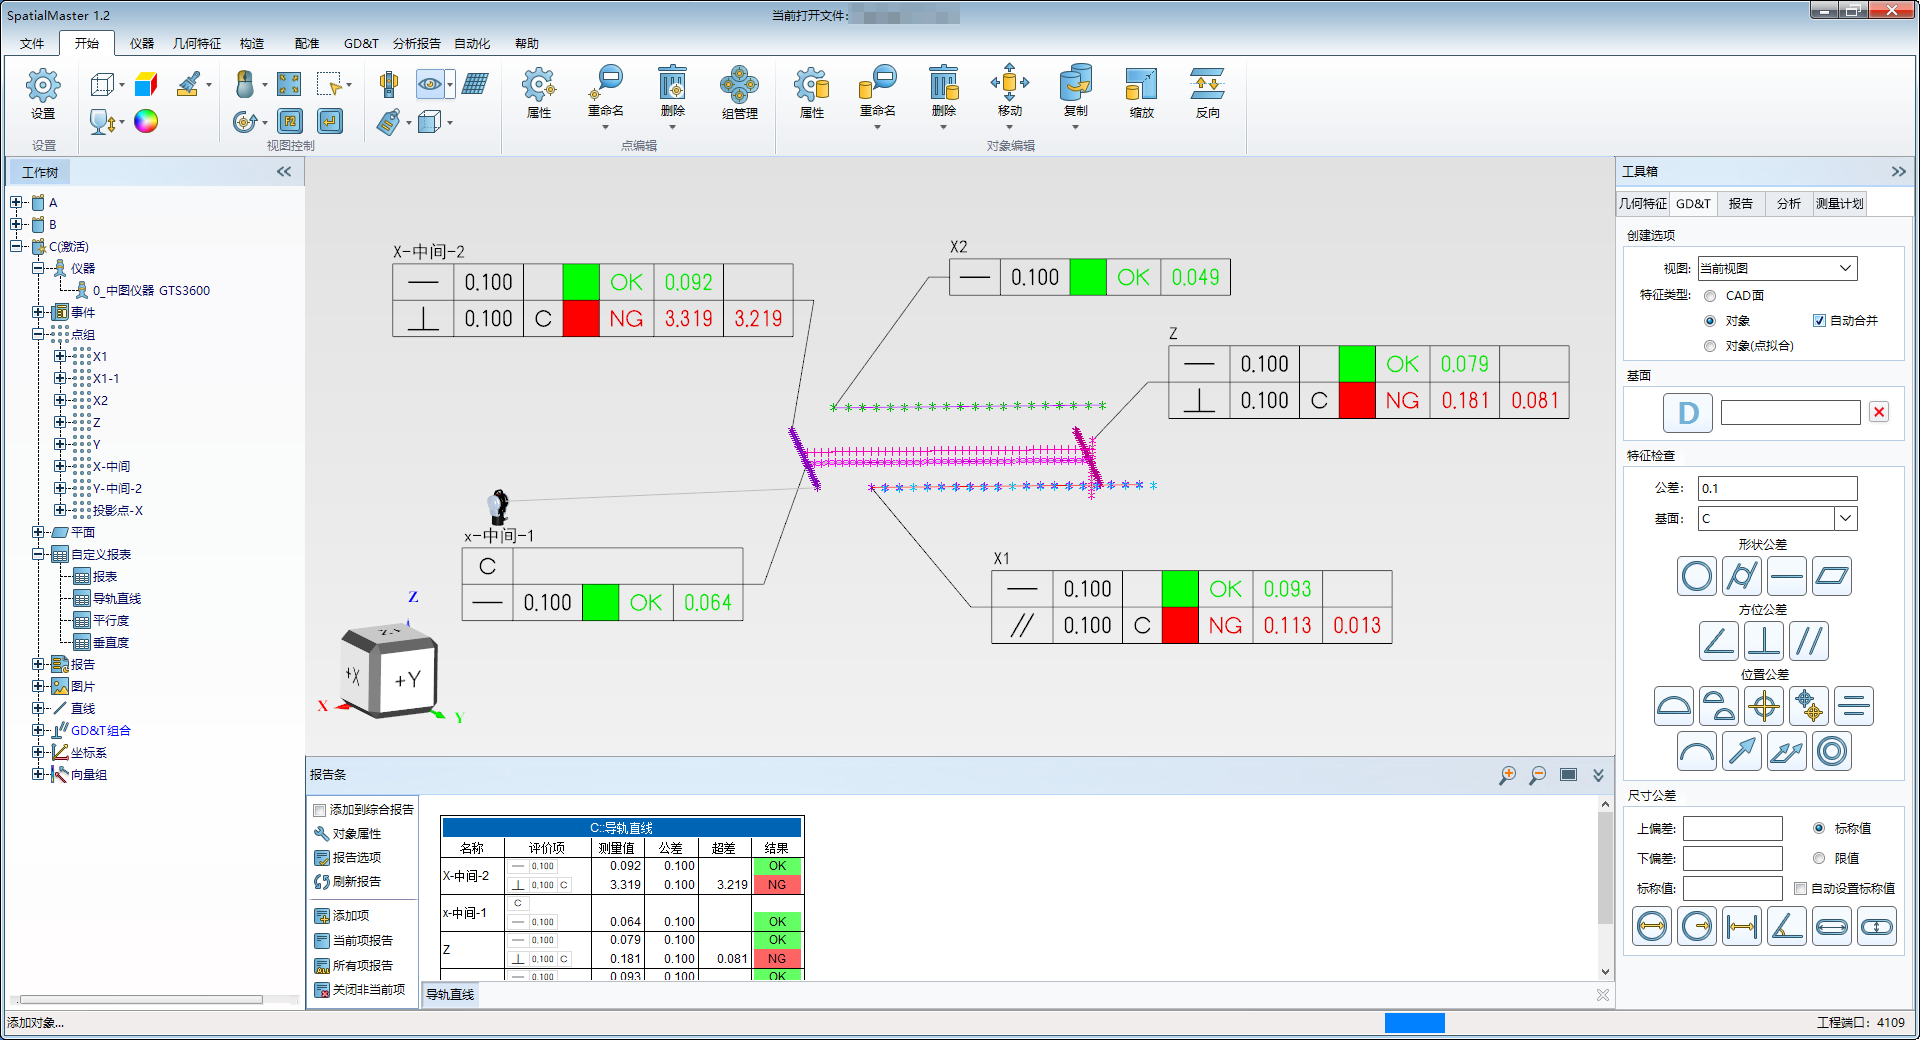
Task: Select the CAD面 radio button
Action: (1710, 296)
